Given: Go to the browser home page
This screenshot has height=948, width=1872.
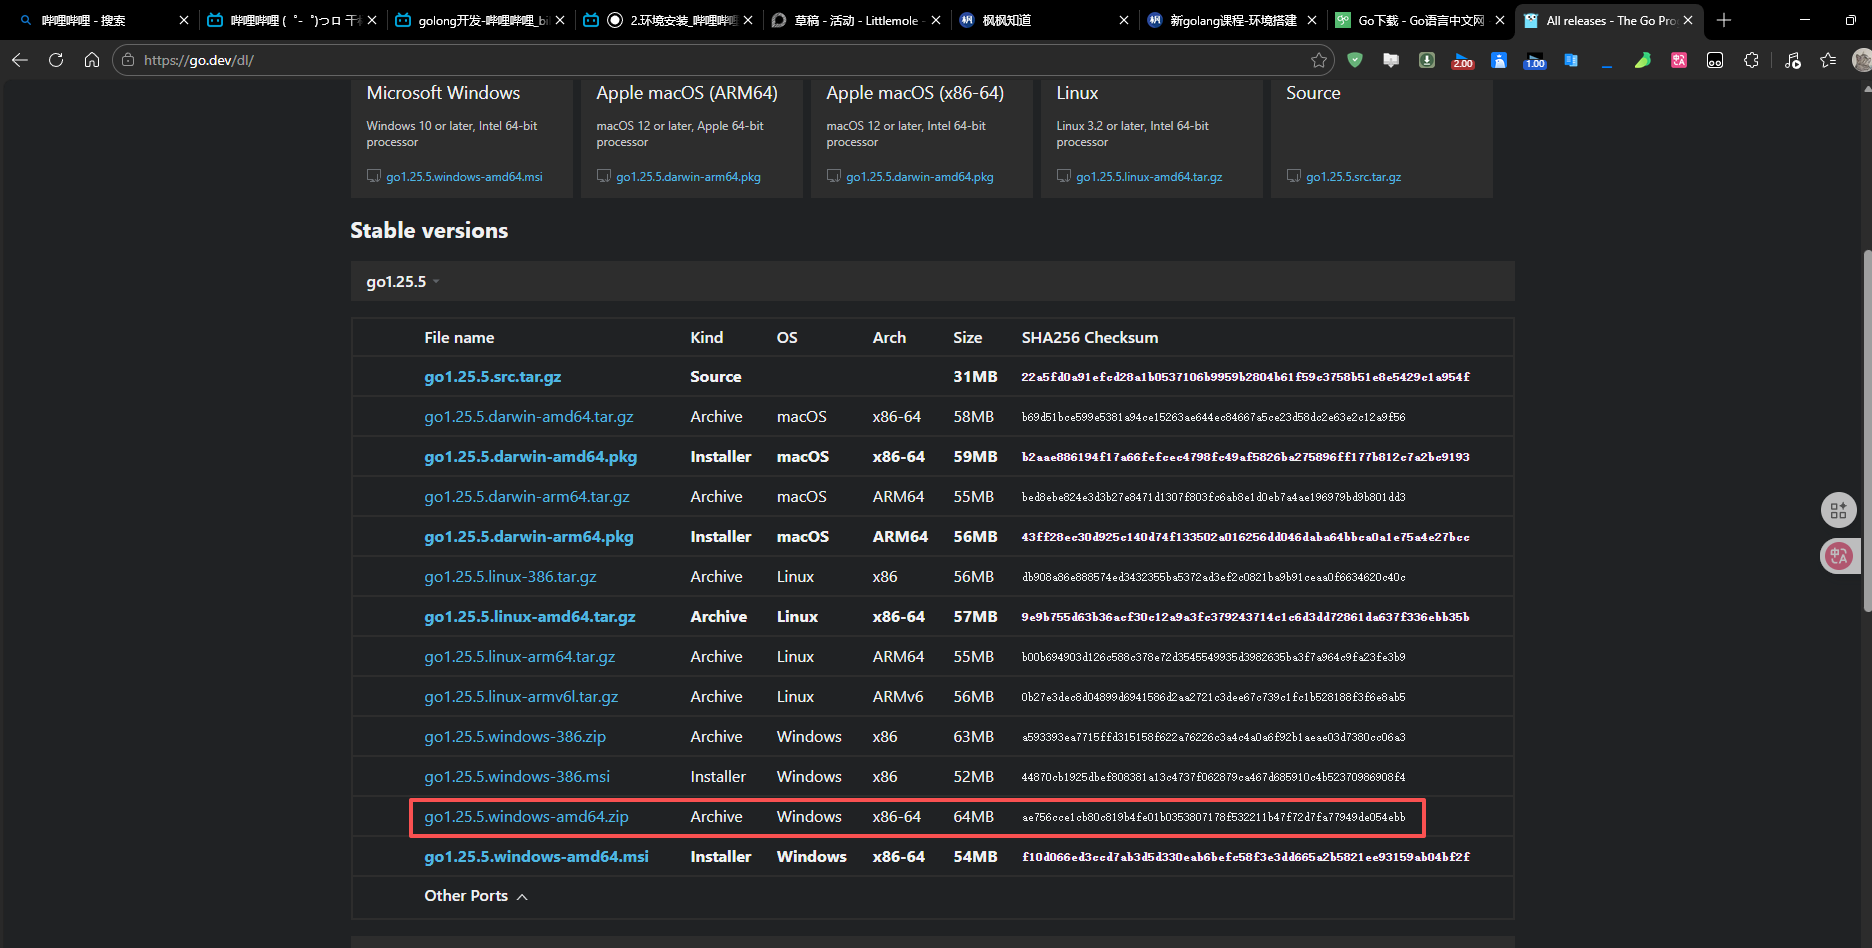Looking at the screenshot, I should [92, 60].
